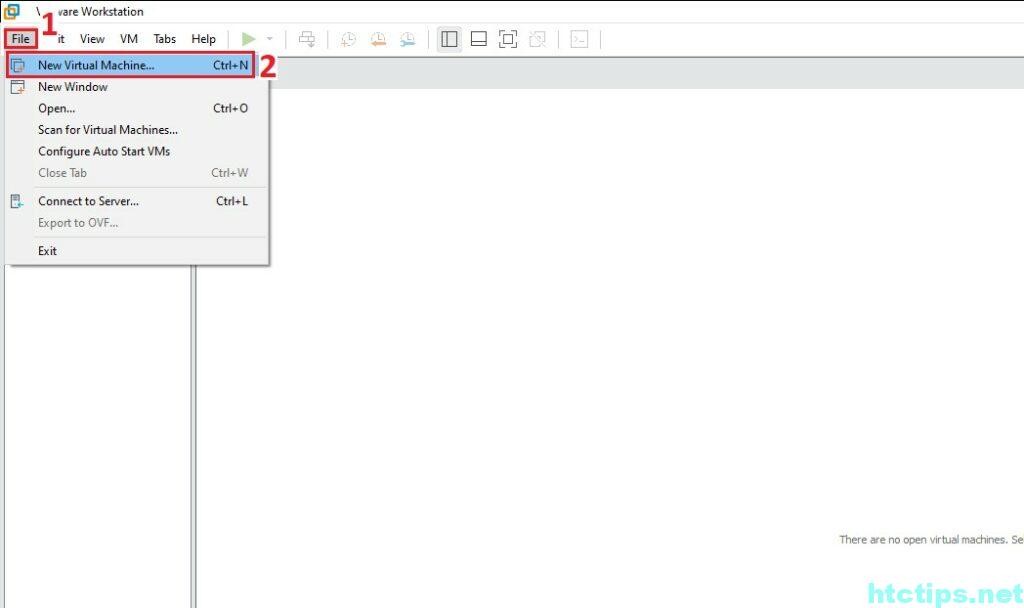
Task: Expand the power options dropdown arrow
Action: (x=270, y=39)
